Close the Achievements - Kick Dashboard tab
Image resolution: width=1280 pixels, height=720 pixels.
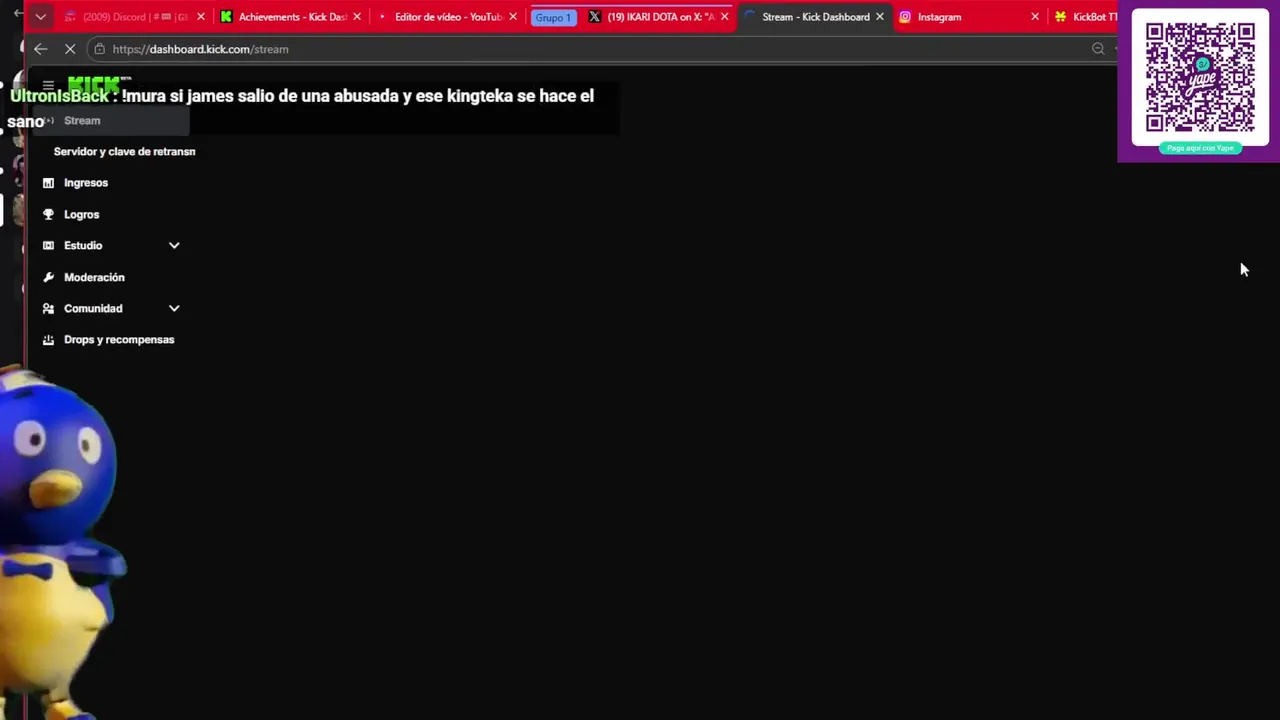tap(357, 17)
